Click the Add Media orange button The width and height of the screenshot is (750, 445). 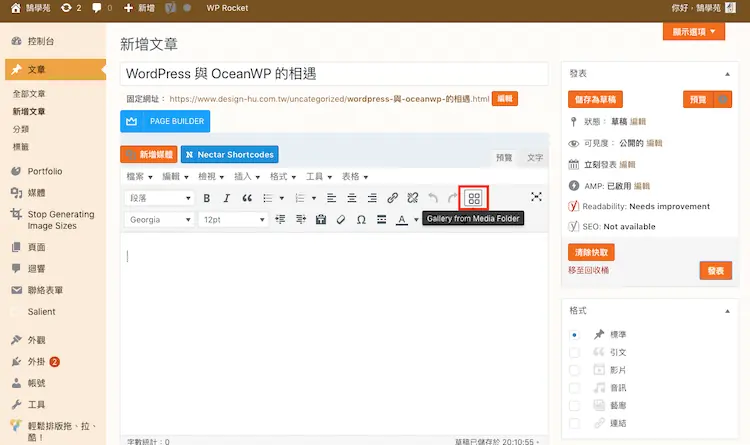point(149,155)
